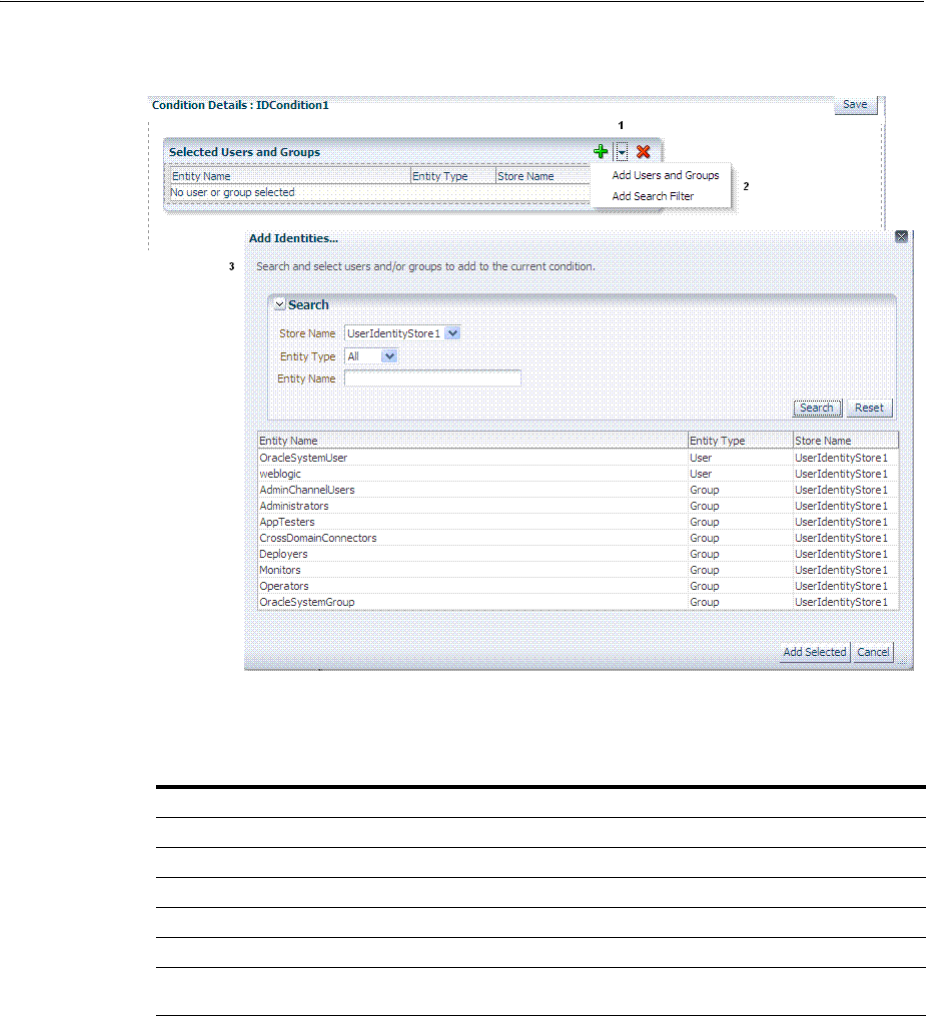
Task: Click the Entity Name input field
Action: click(x=432, y=378)
